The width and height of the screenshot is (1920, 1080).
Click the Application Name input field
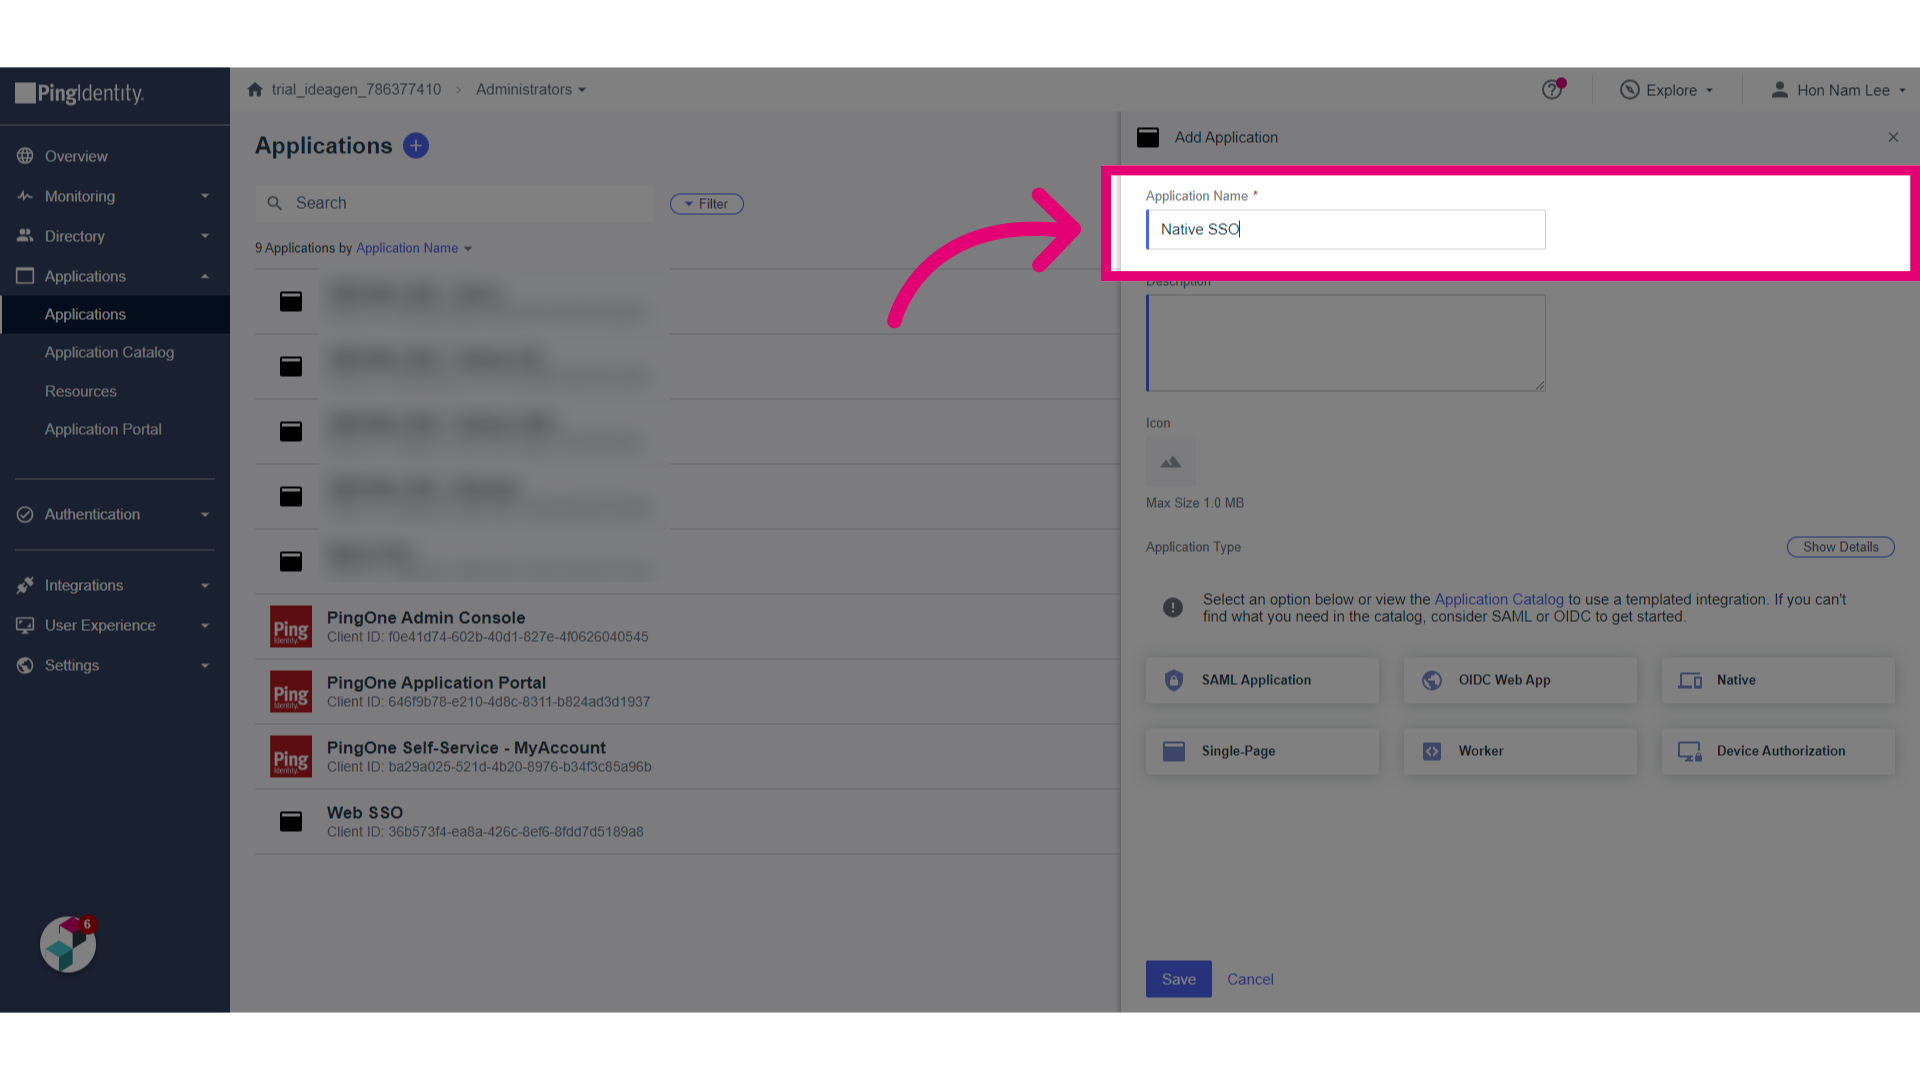click(x=1346, y=229)
